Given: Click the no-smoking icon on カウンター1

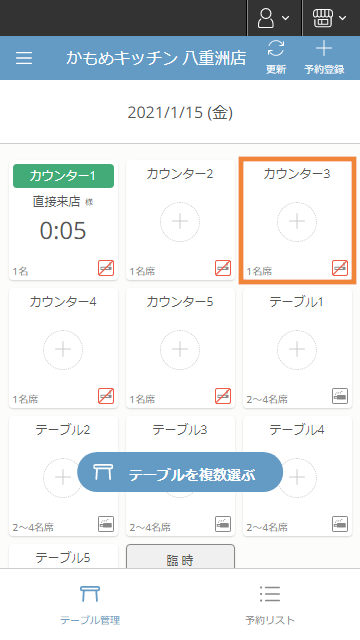Looking at the screenshot, I should click(106, 268).
